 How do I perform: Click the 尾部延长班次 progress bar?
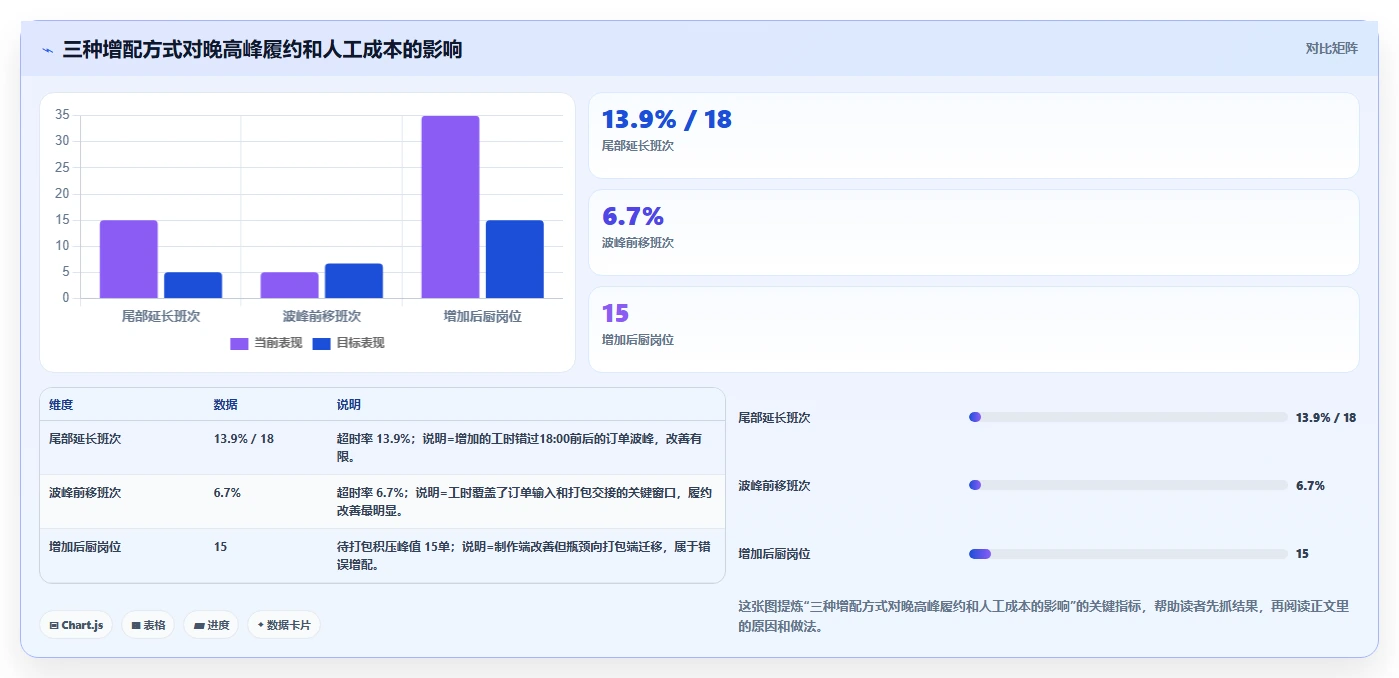[1128, 417]
